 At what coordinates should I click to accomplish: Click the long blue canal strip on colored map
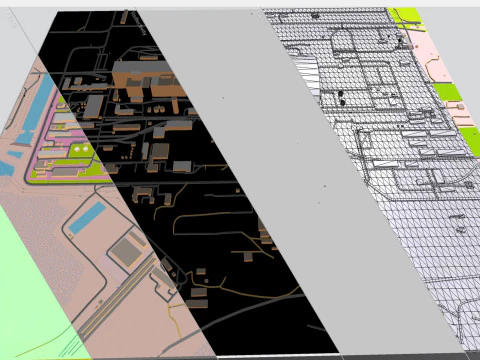tap(38, 104)
